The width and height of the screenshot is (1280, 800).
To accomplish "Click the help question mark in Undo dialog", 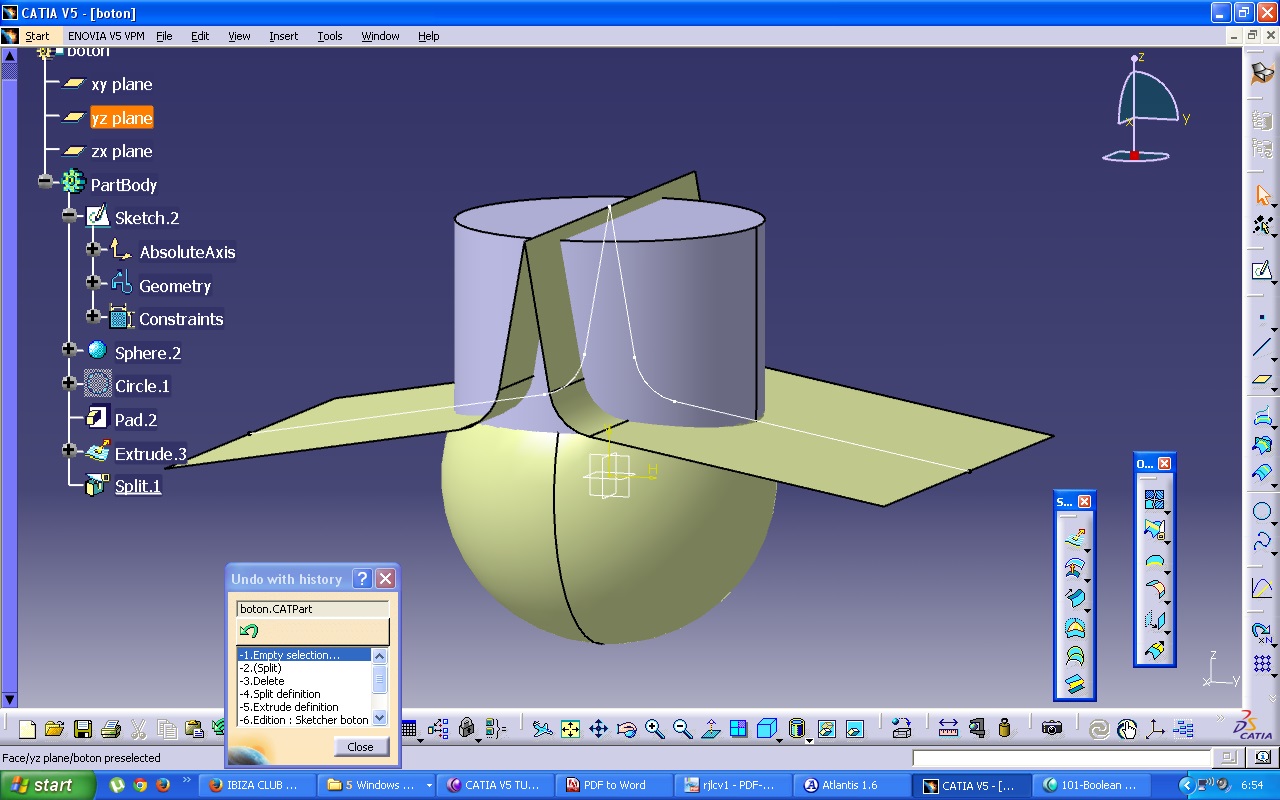I will tap(363, 578).
